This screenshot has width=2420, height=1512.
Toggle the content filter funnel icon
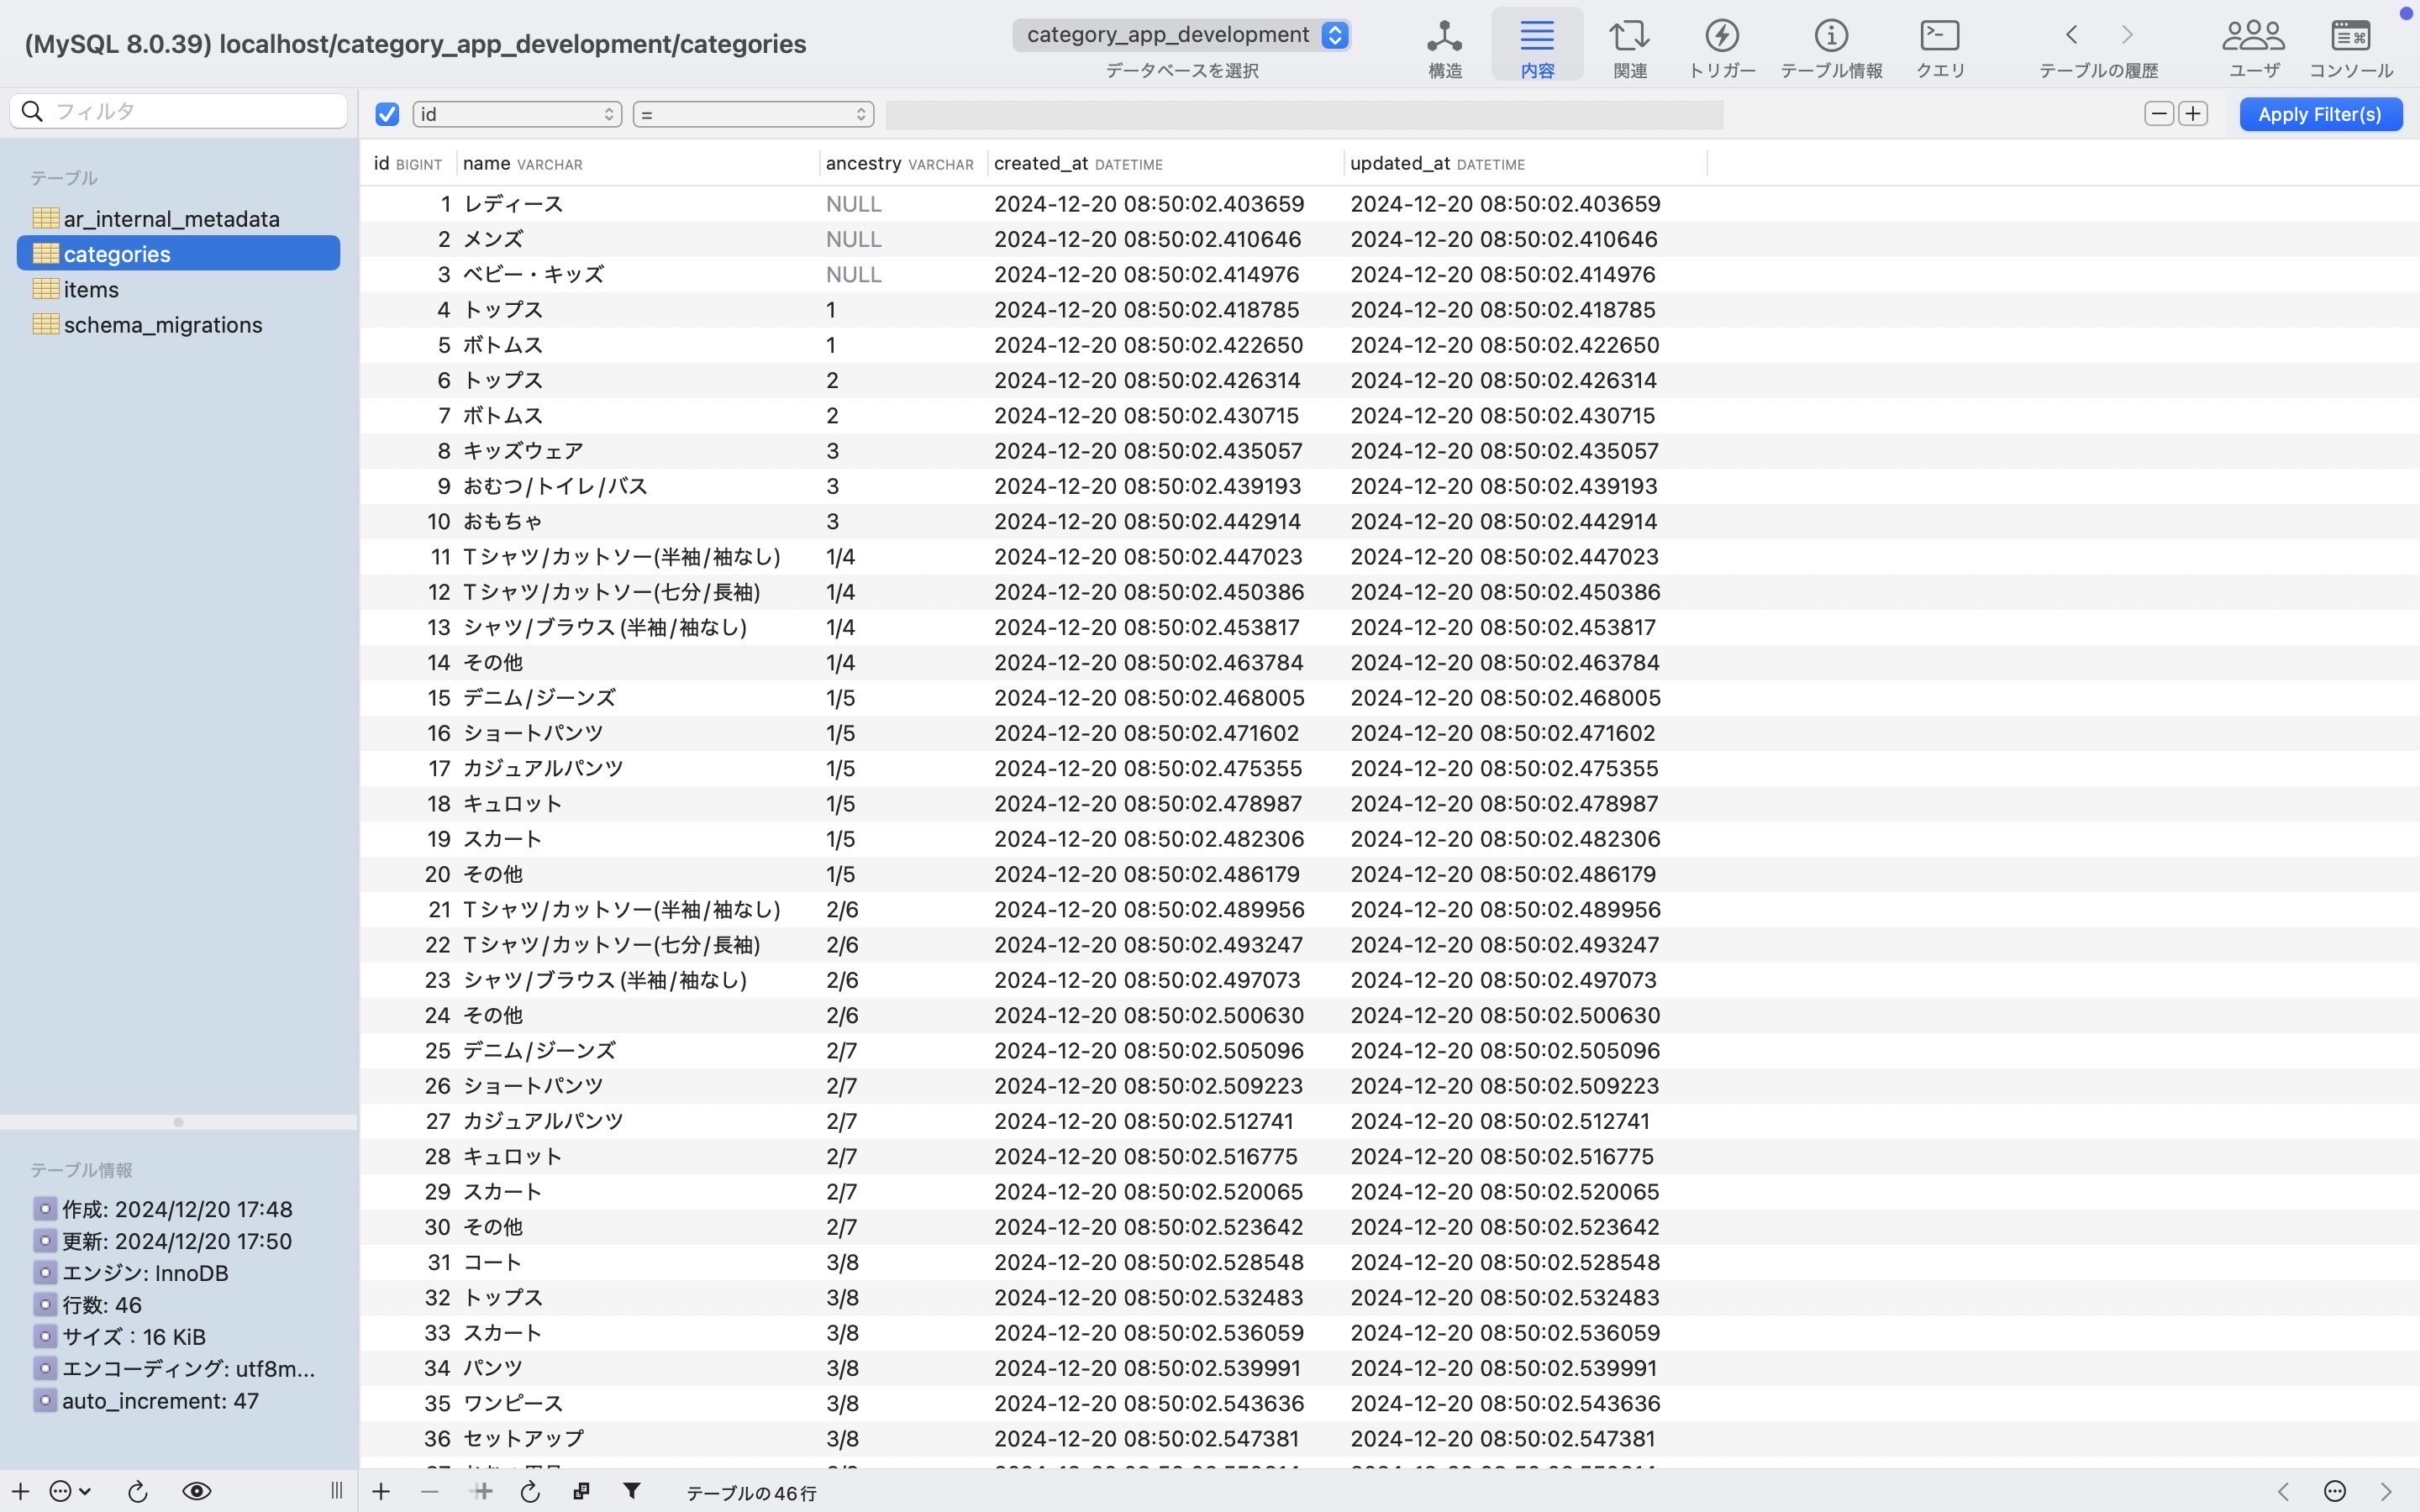coord(632,1491)
